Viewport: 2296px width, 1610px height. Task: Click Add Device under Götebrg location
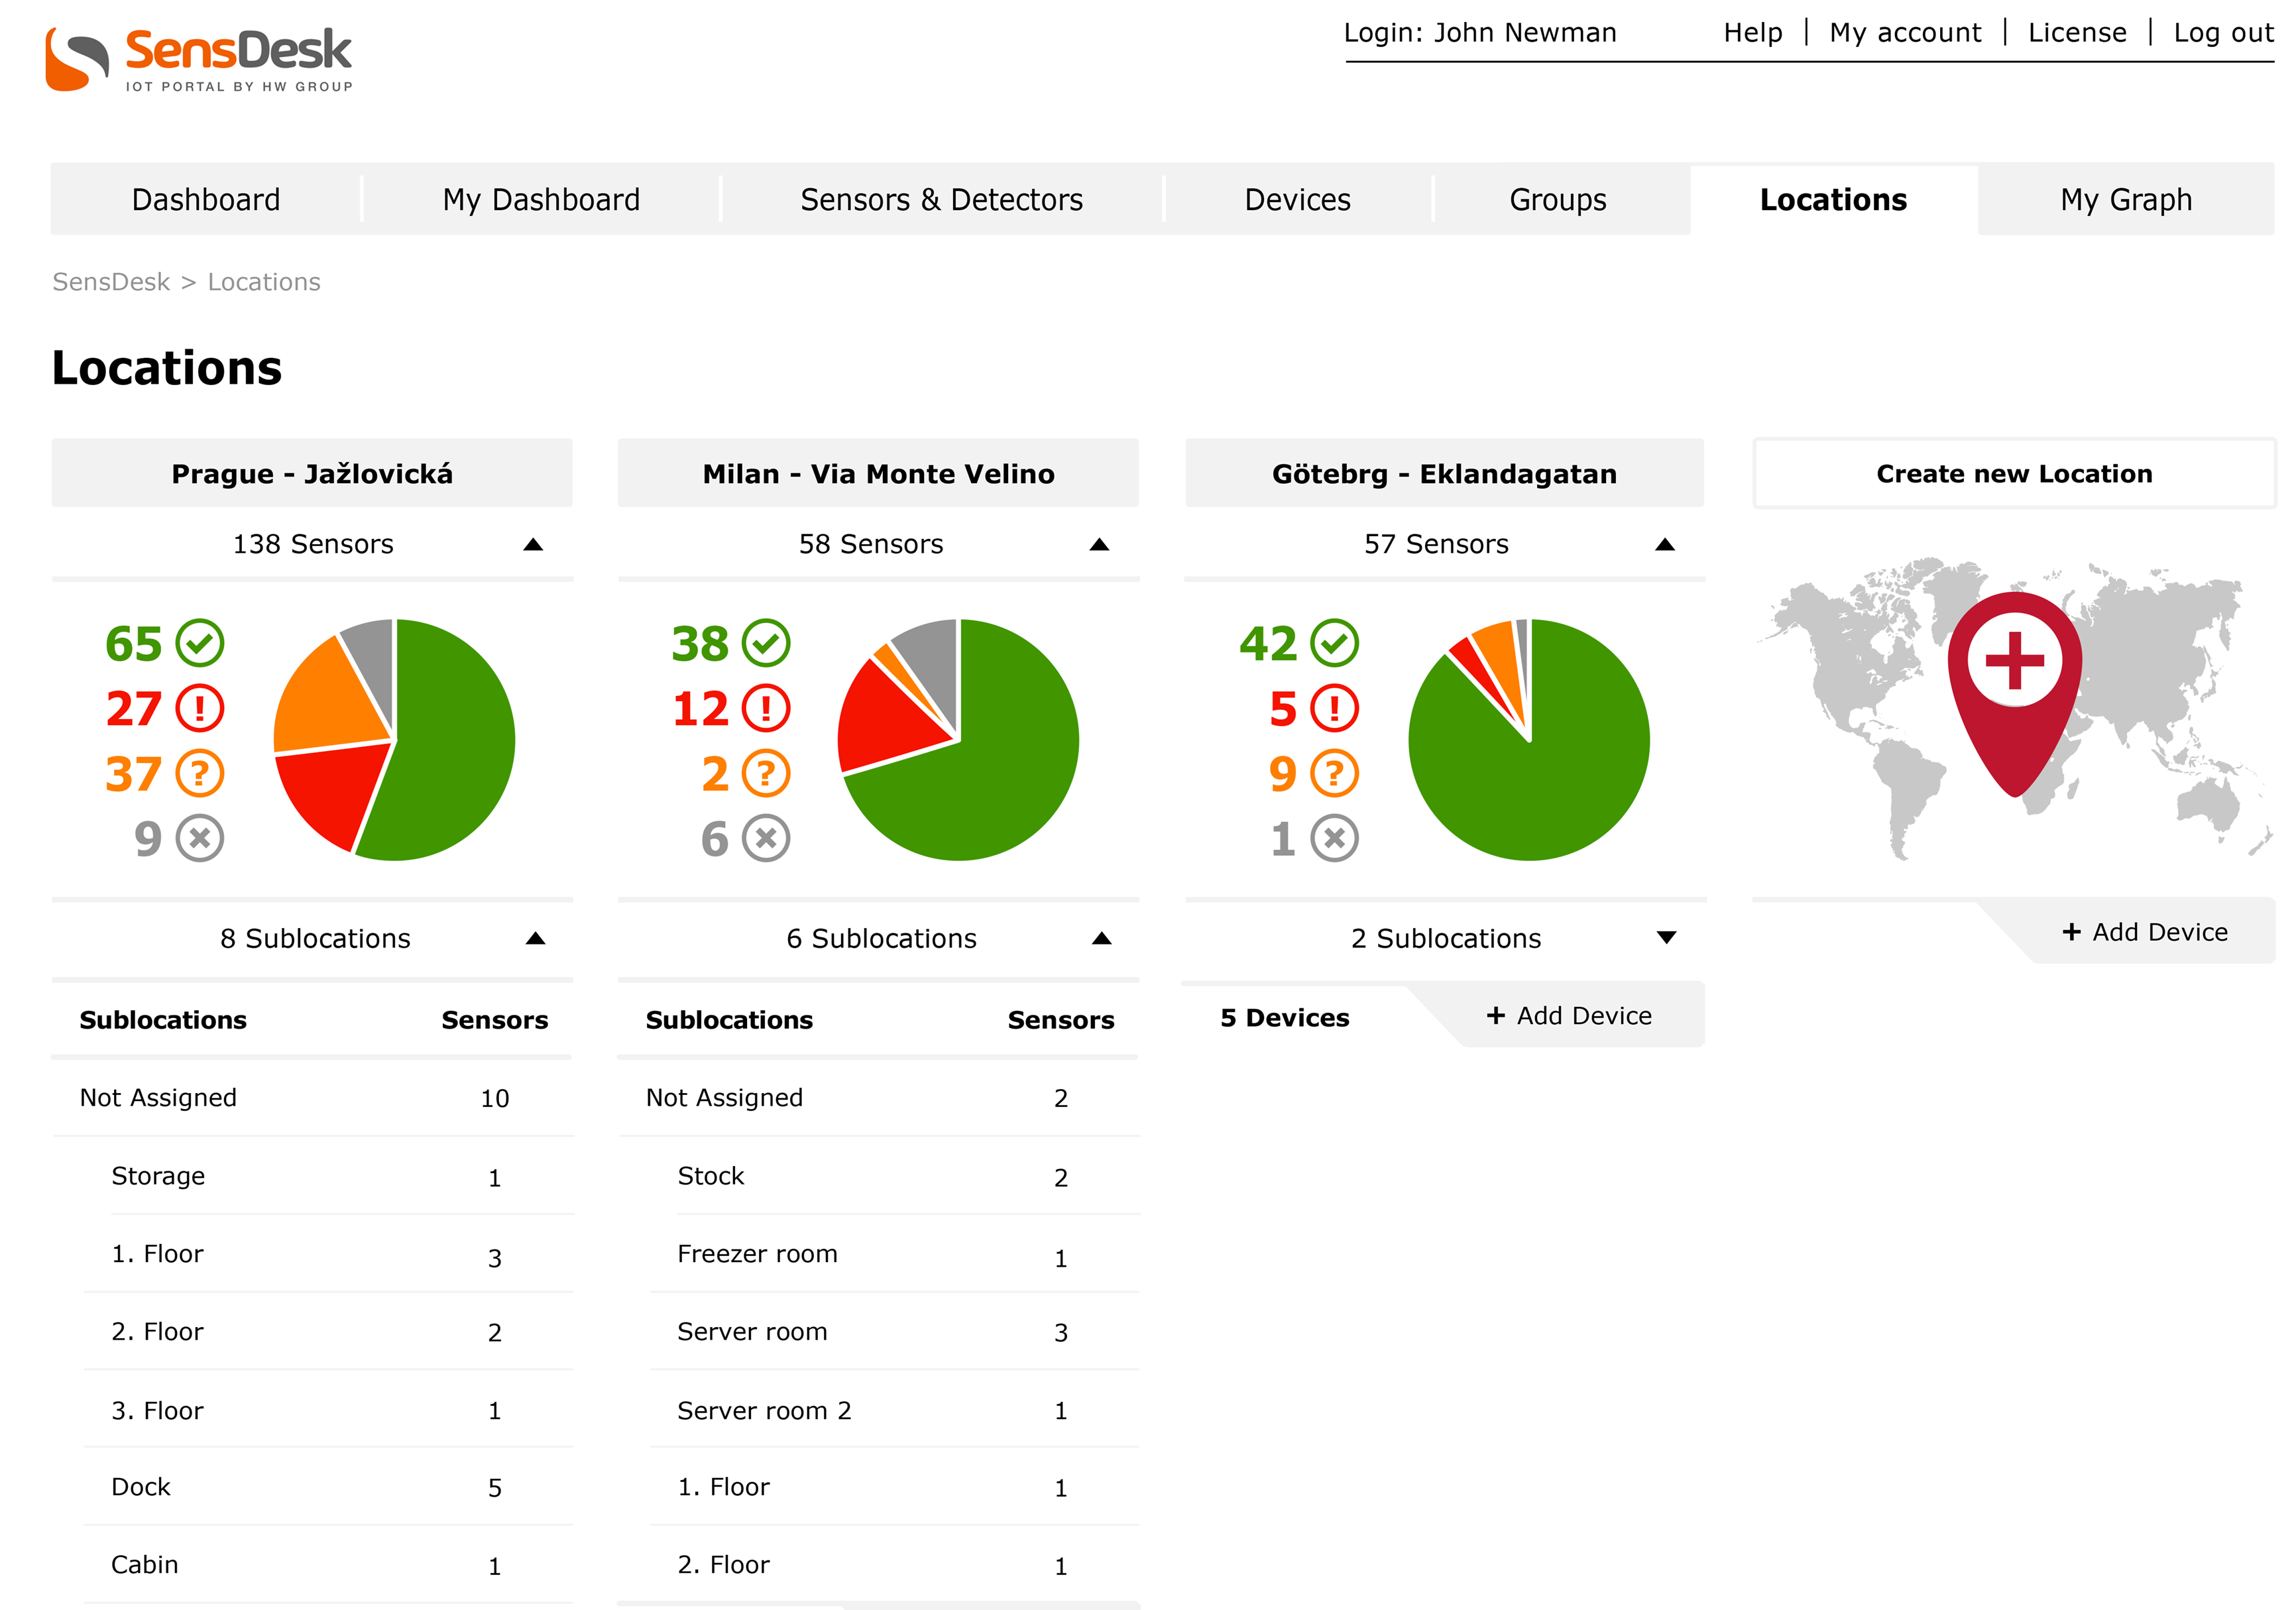pos(1569,1016)
